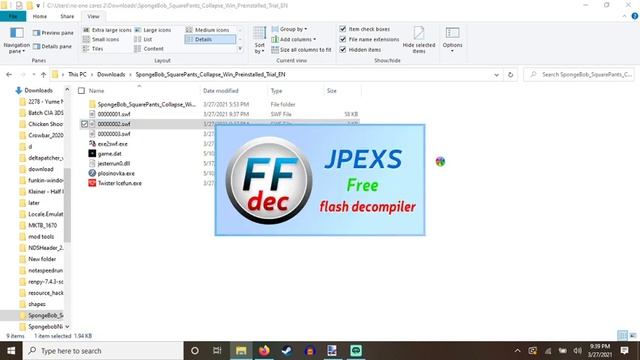The width and height of the screenshot is (640, 360).
Task: Select the game.dat file icon
Action: pos(92,153)
